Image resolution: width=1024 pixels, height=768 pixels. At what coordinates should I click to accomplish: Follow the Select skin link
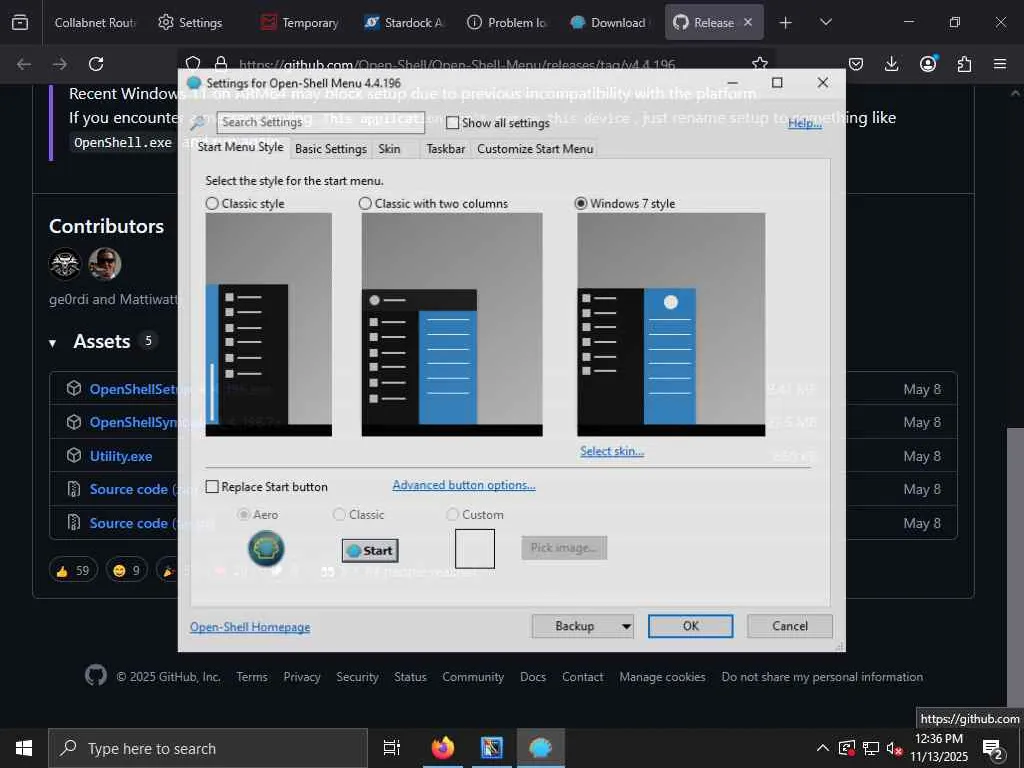click(x=612, y=451)
